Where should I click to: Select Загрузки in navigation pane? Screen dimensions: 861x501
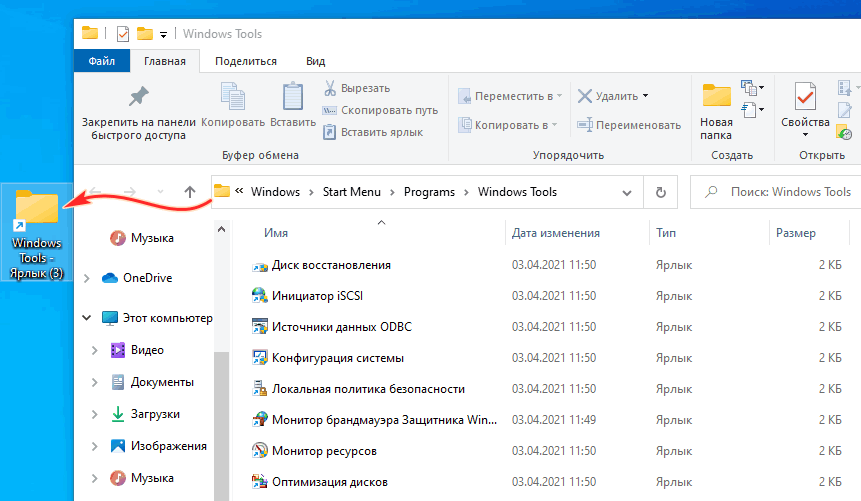(146, 414)
